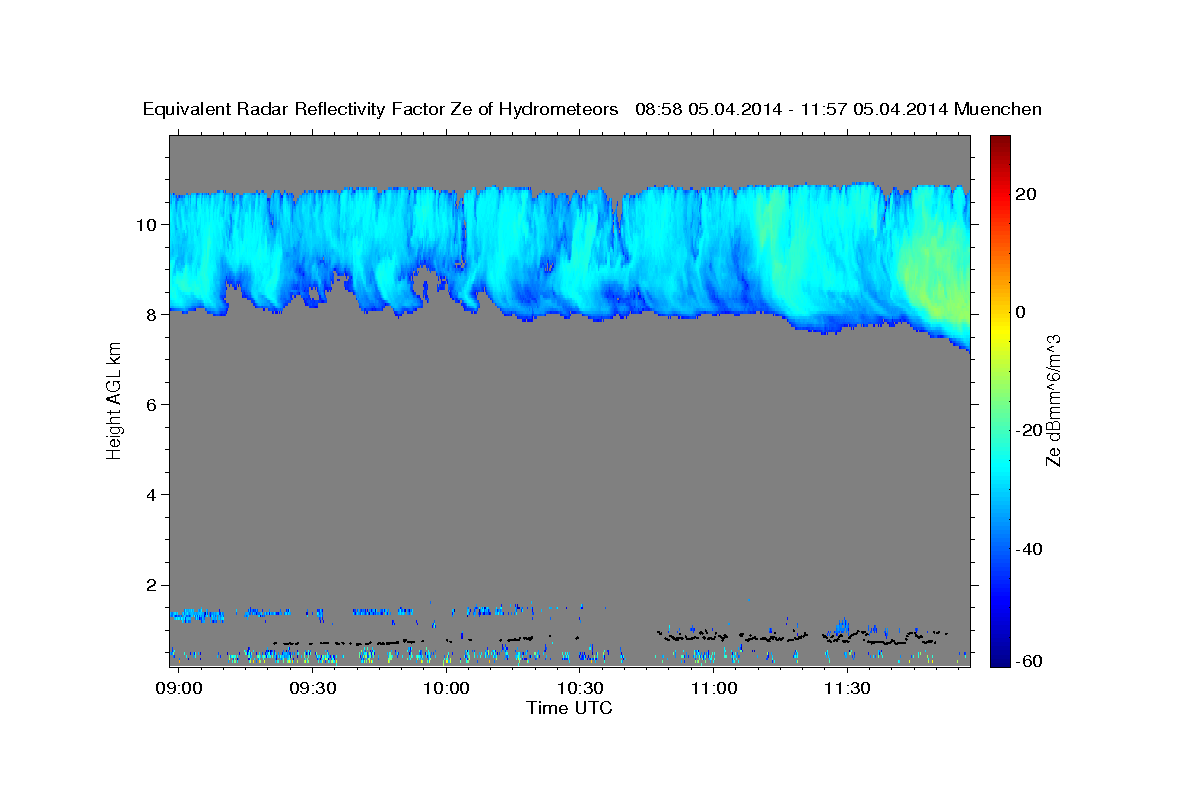Click the dark blue bottom of the colorbar

(x=1000, y=655)
